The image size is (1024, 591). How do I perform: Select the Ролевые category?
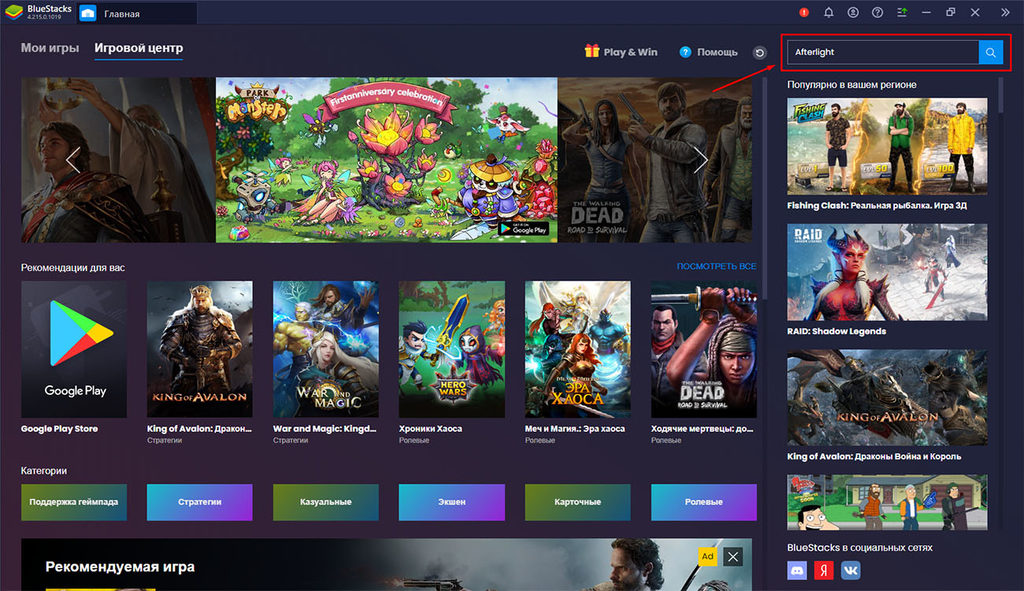704,502
